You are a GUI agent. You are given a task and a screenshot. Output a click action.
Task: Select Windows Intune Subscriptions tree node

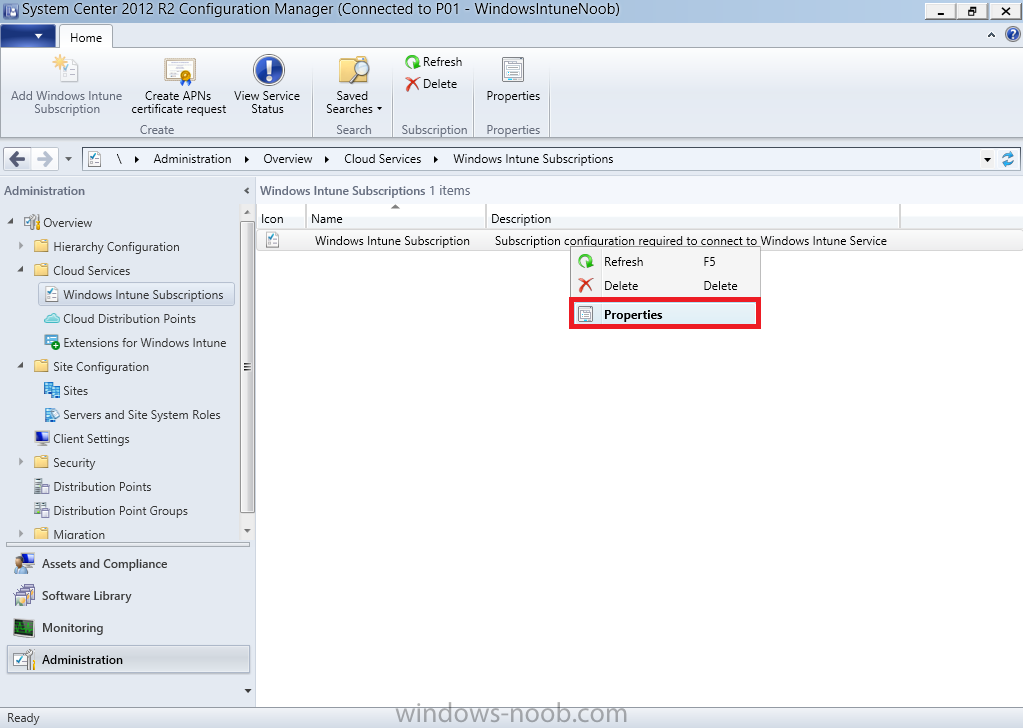point(136,294)
